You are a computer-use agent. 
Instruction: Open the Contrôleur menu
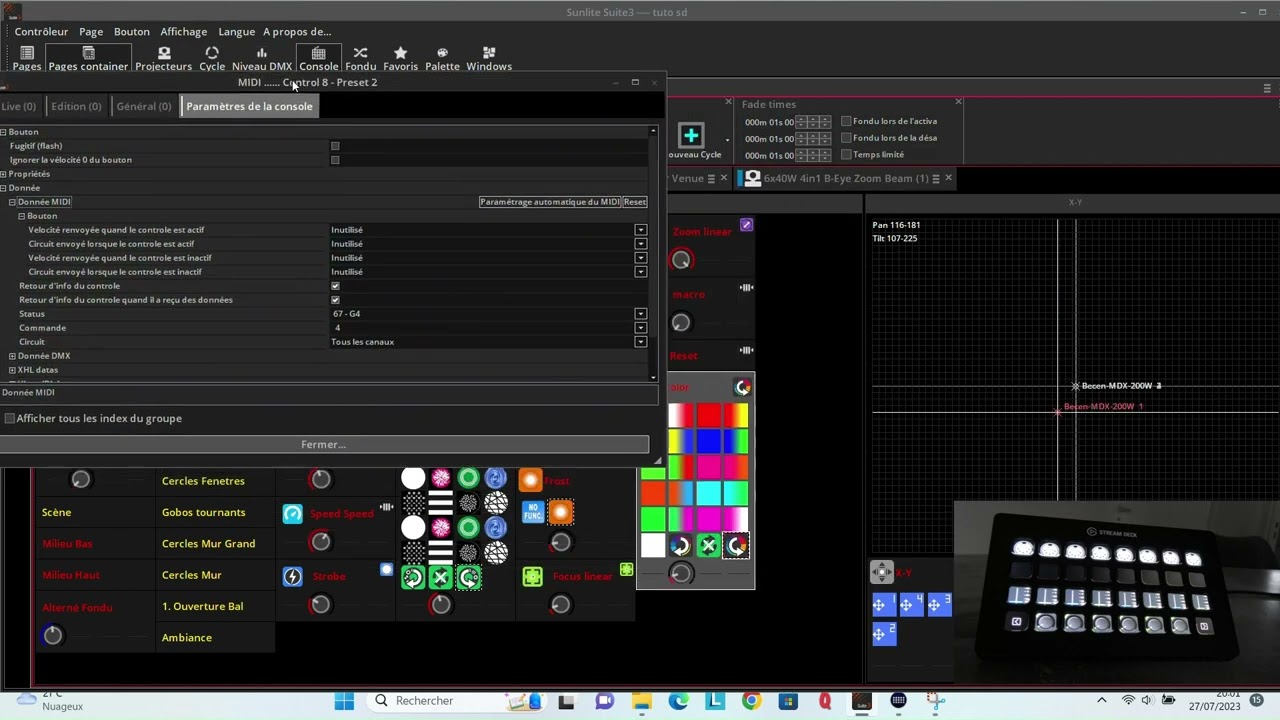pos(41,32)
